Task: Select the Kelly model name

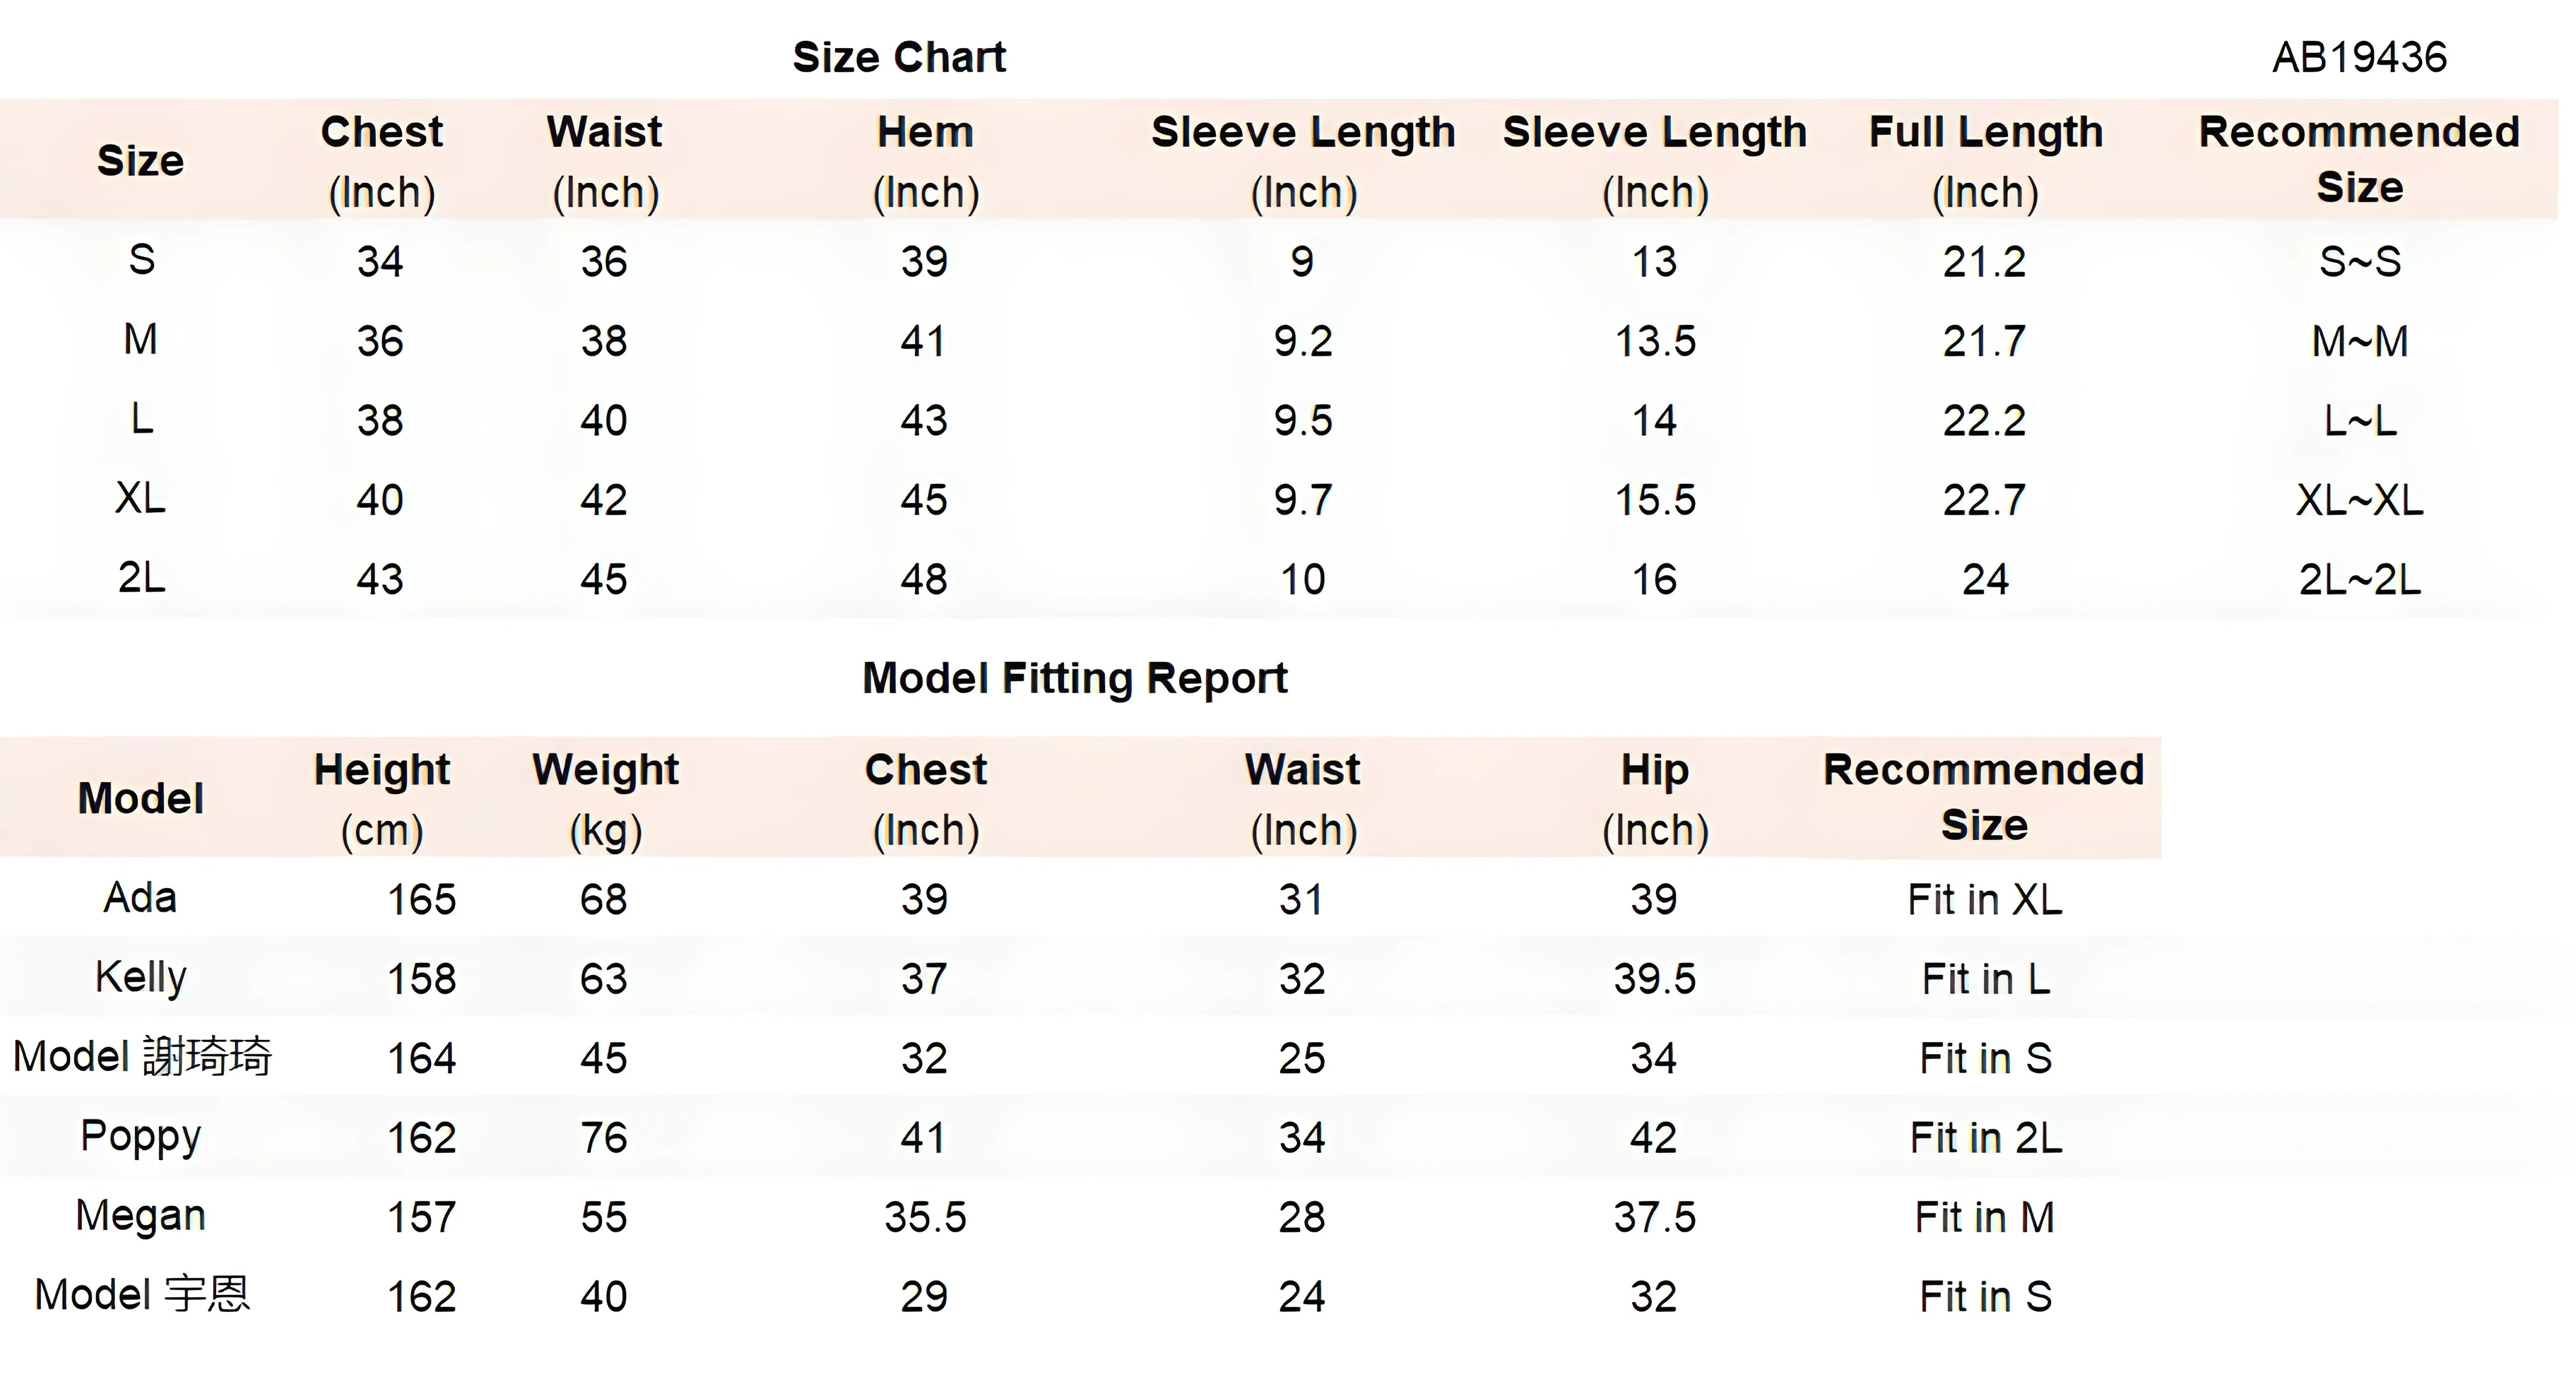Action: point(140,977)
